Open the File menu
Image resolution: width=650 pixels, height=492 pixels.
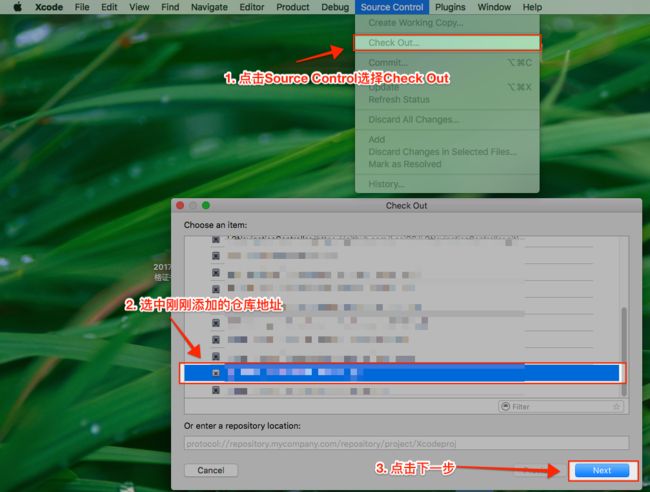(82, 7)
